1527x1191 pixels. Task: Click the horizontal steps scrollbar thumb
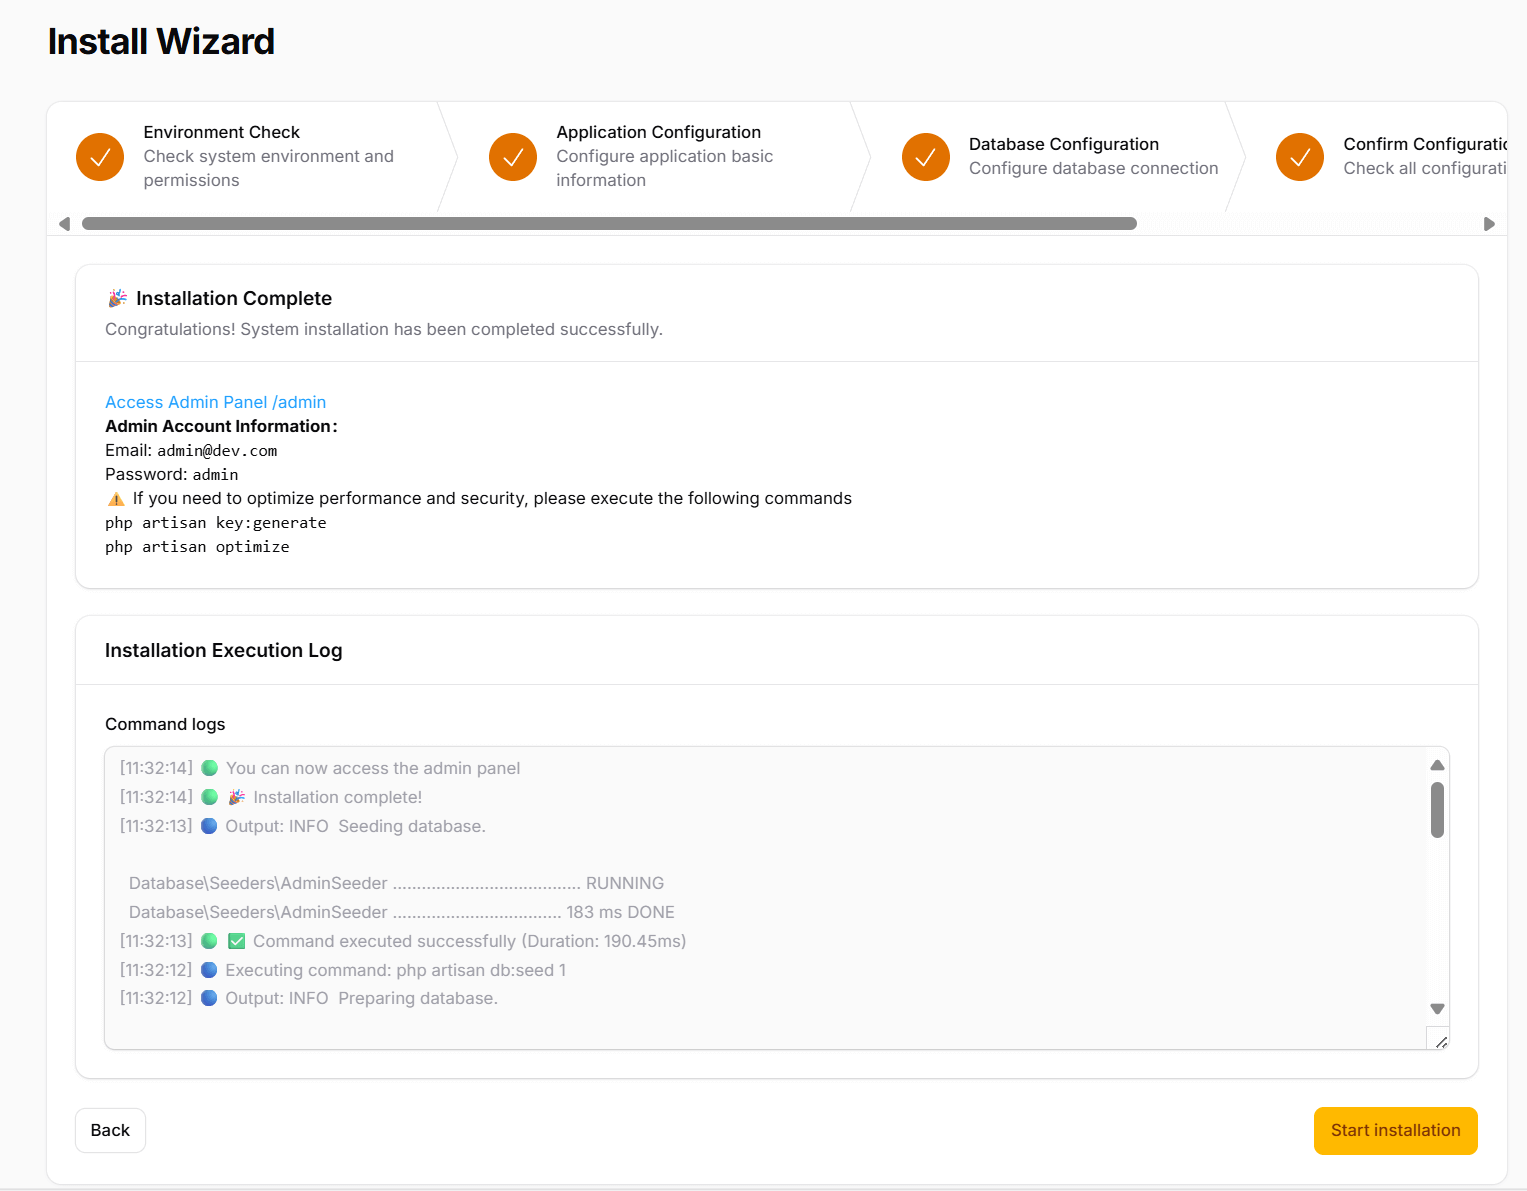click(609, 224)
